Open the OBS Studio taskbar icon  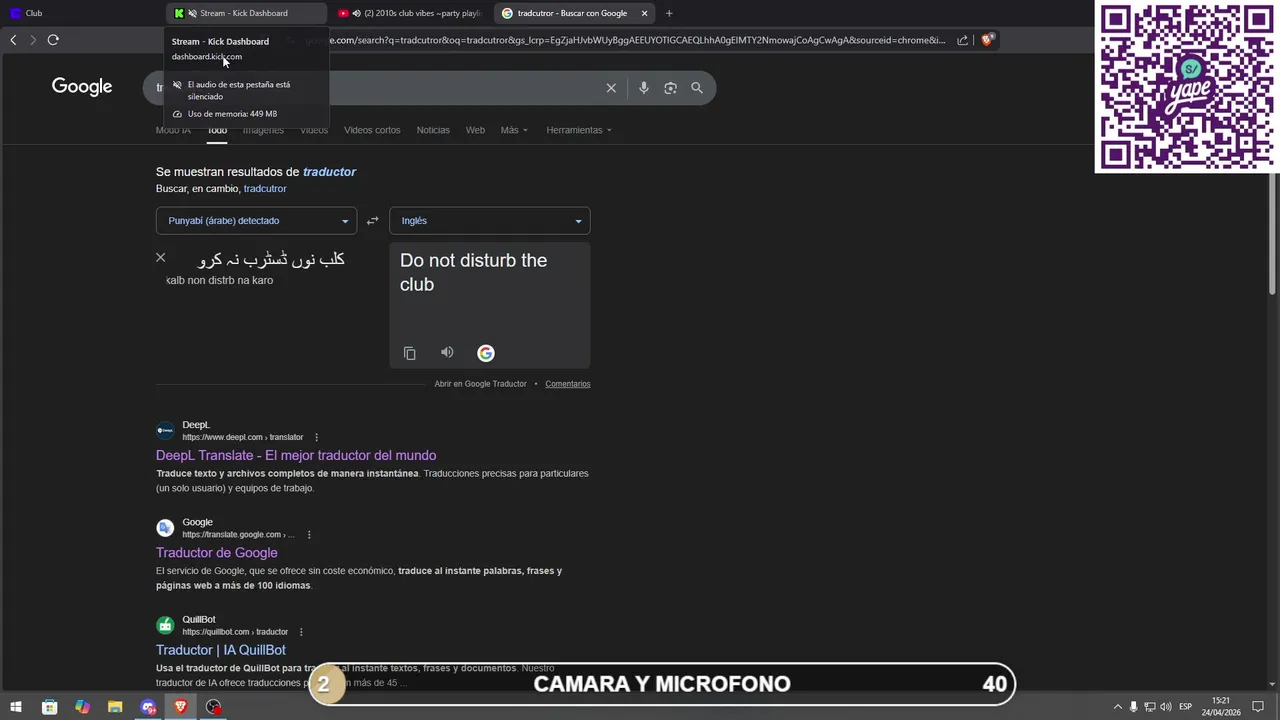[x=214, y=707]
